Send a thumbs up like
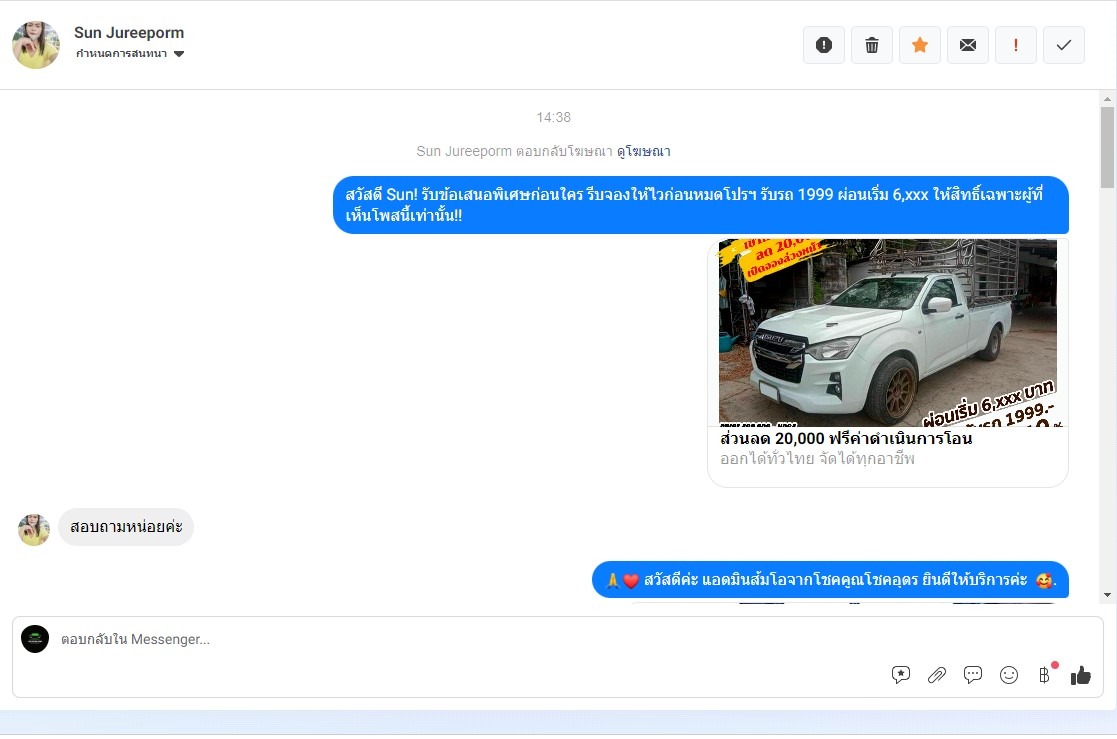 coord(1081,675)
